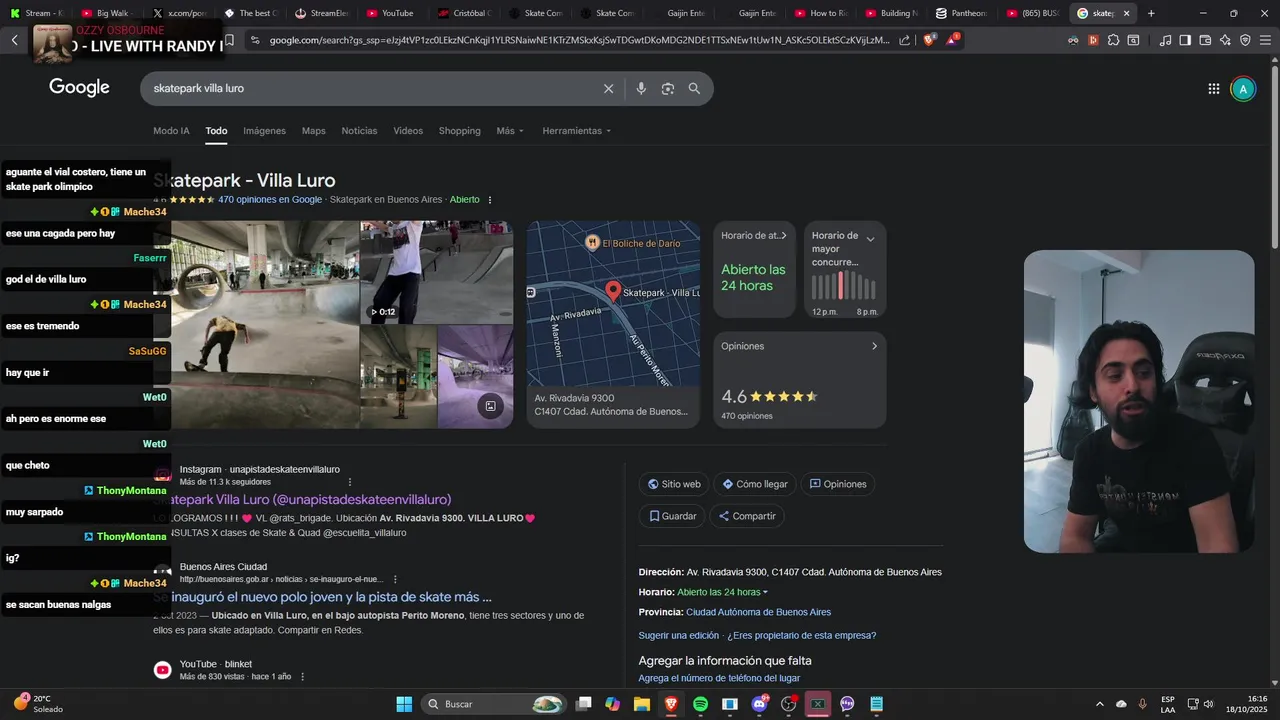Viewport: 1280px width, 720px height.
Task: Open the Herramientas dropdown
Action: coord(576,131)
